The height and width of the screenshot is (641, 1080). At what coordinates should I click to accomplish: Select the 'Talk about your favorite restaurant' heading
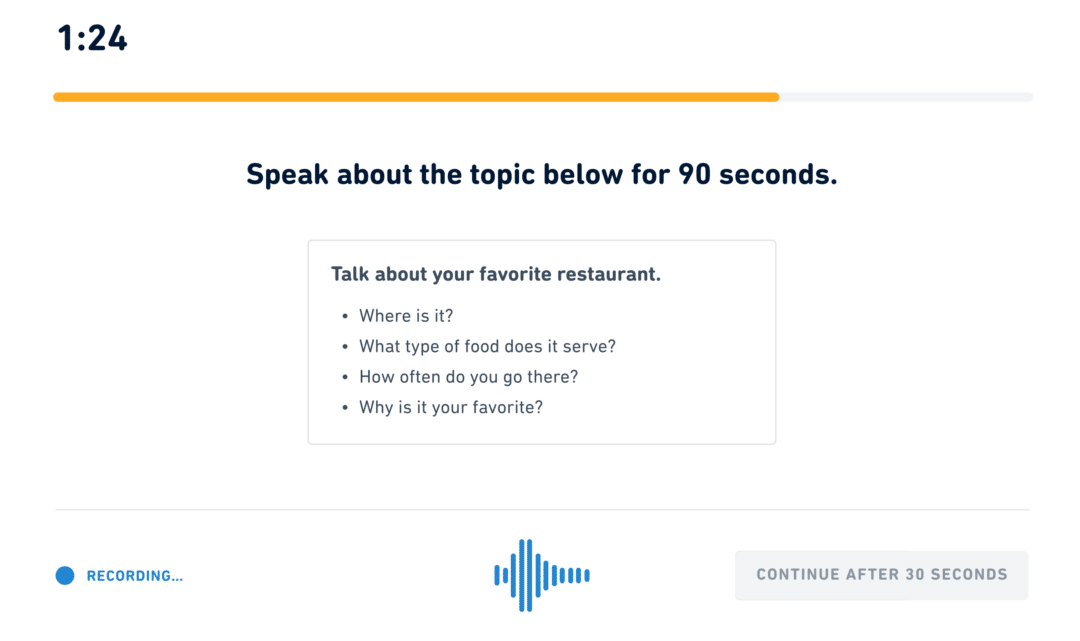(497, 274)
